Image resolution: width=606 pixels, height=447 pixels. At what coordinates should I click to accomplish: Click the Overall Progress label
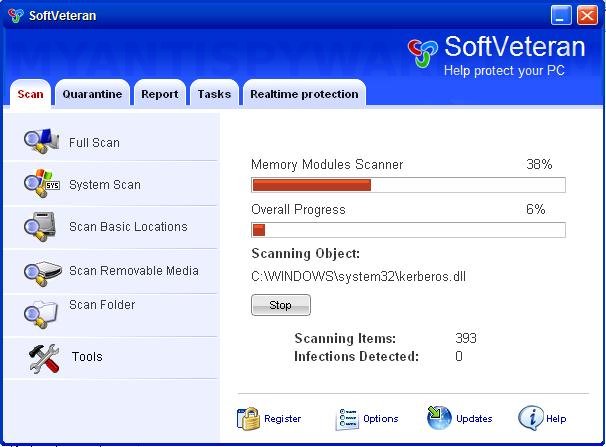(298, 209)
